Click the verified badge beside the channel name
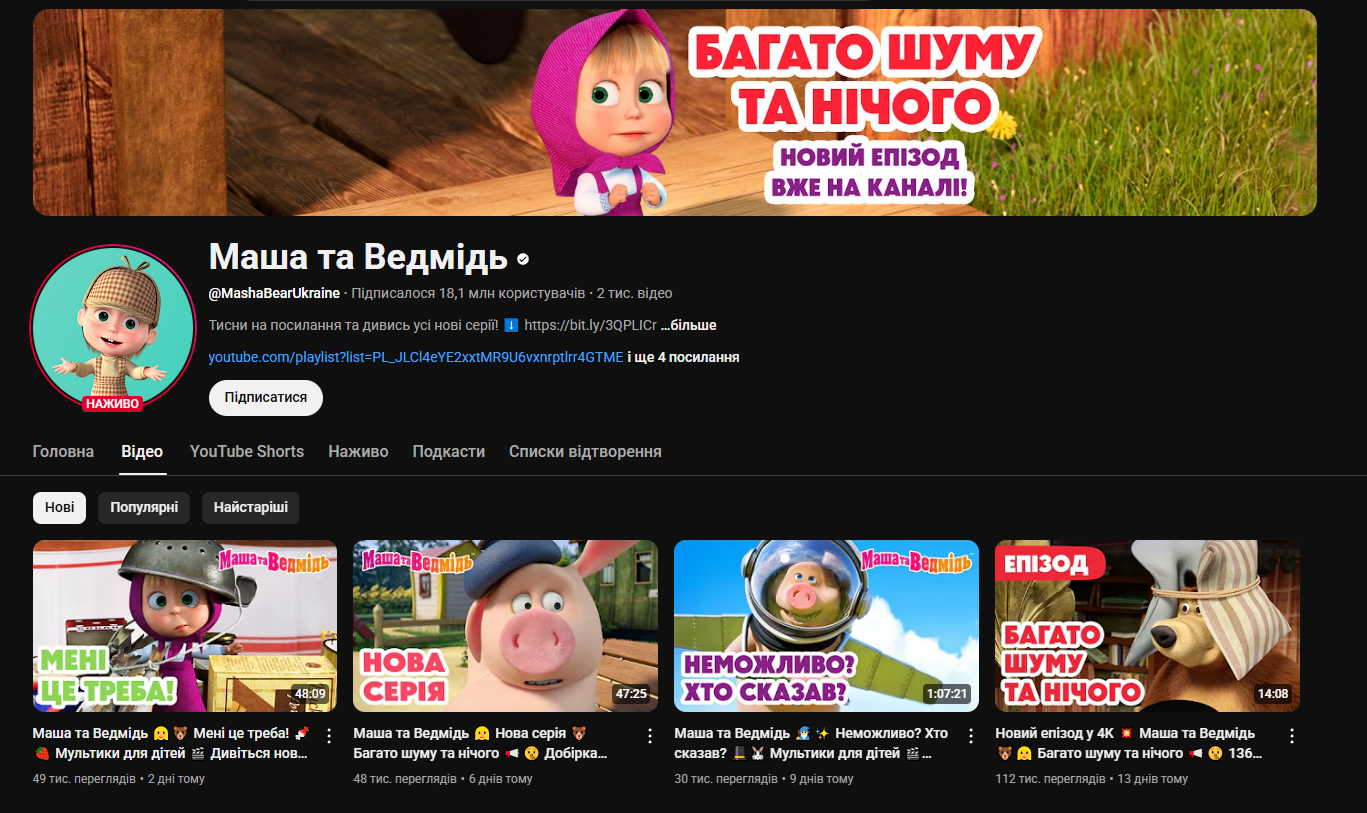 click(523, 259)
